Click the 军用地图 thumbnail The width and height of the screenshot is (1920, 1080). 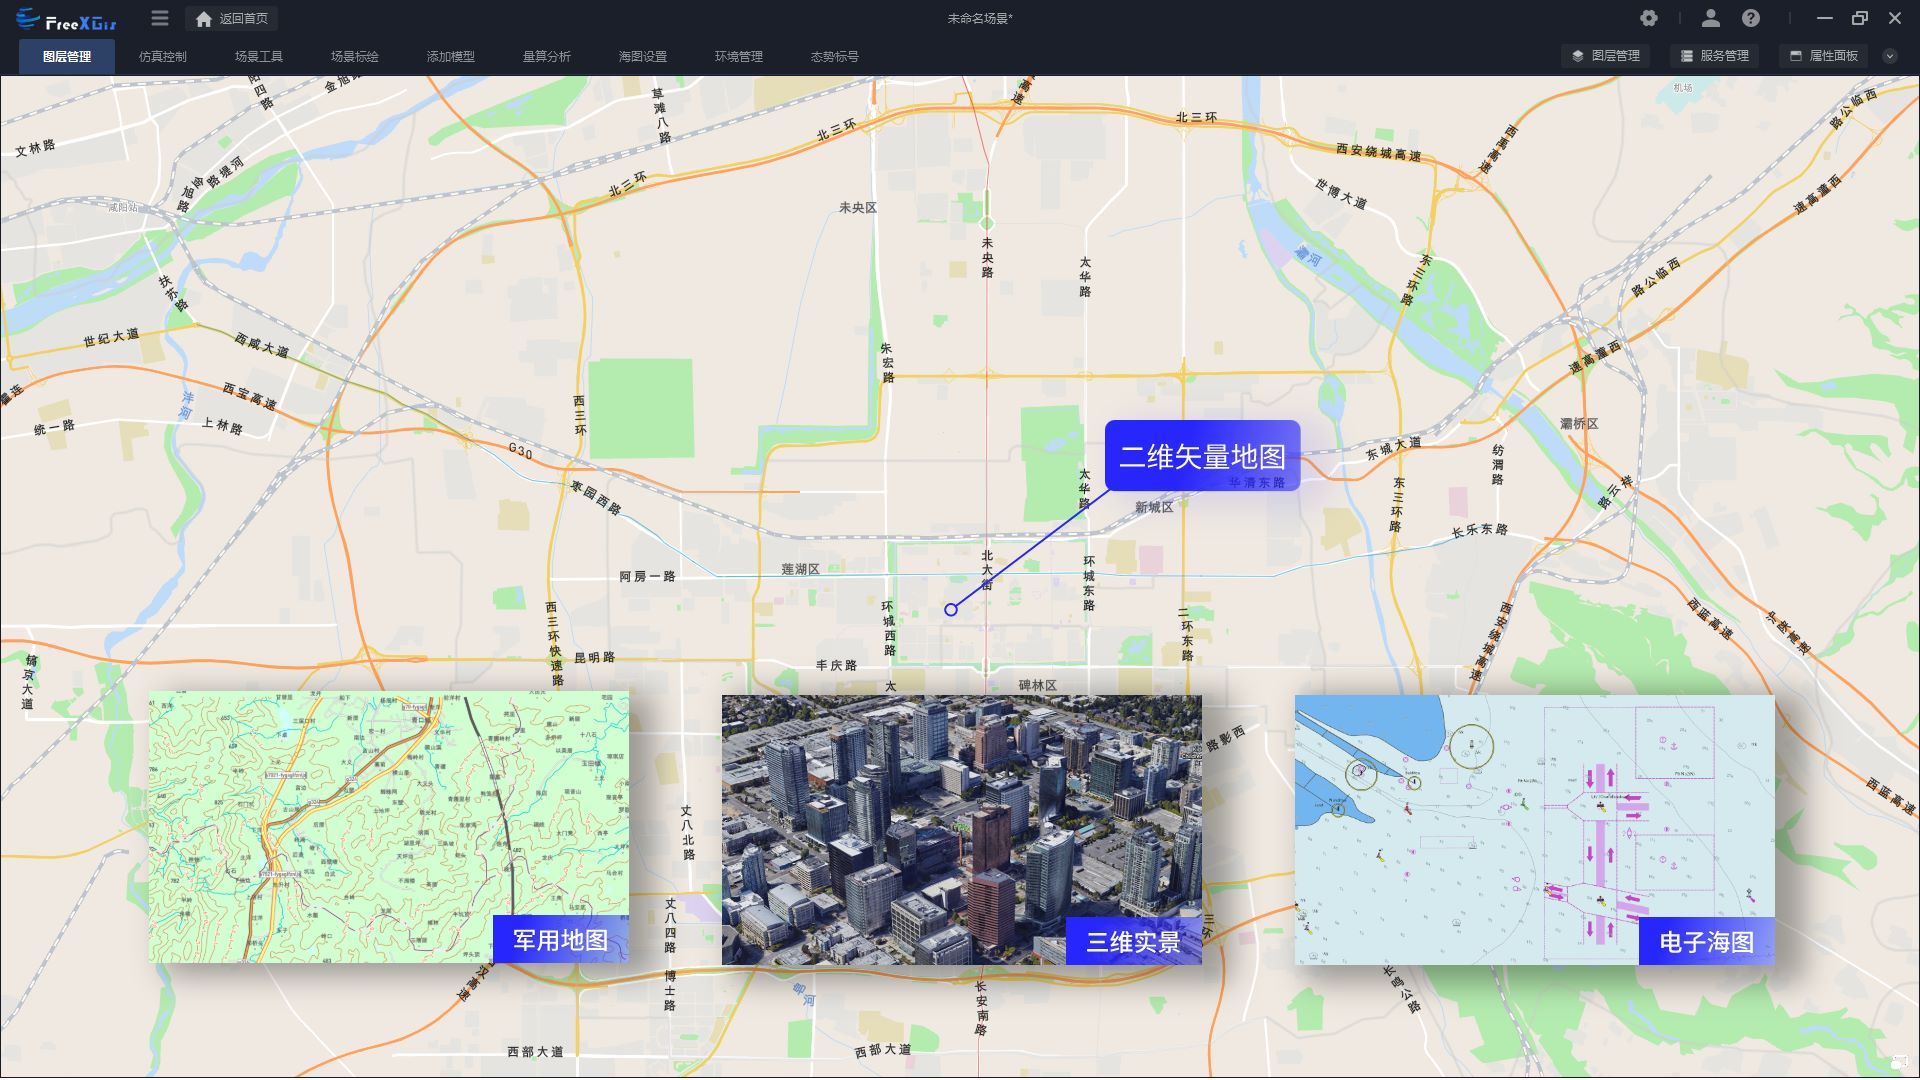pos(389,827)
